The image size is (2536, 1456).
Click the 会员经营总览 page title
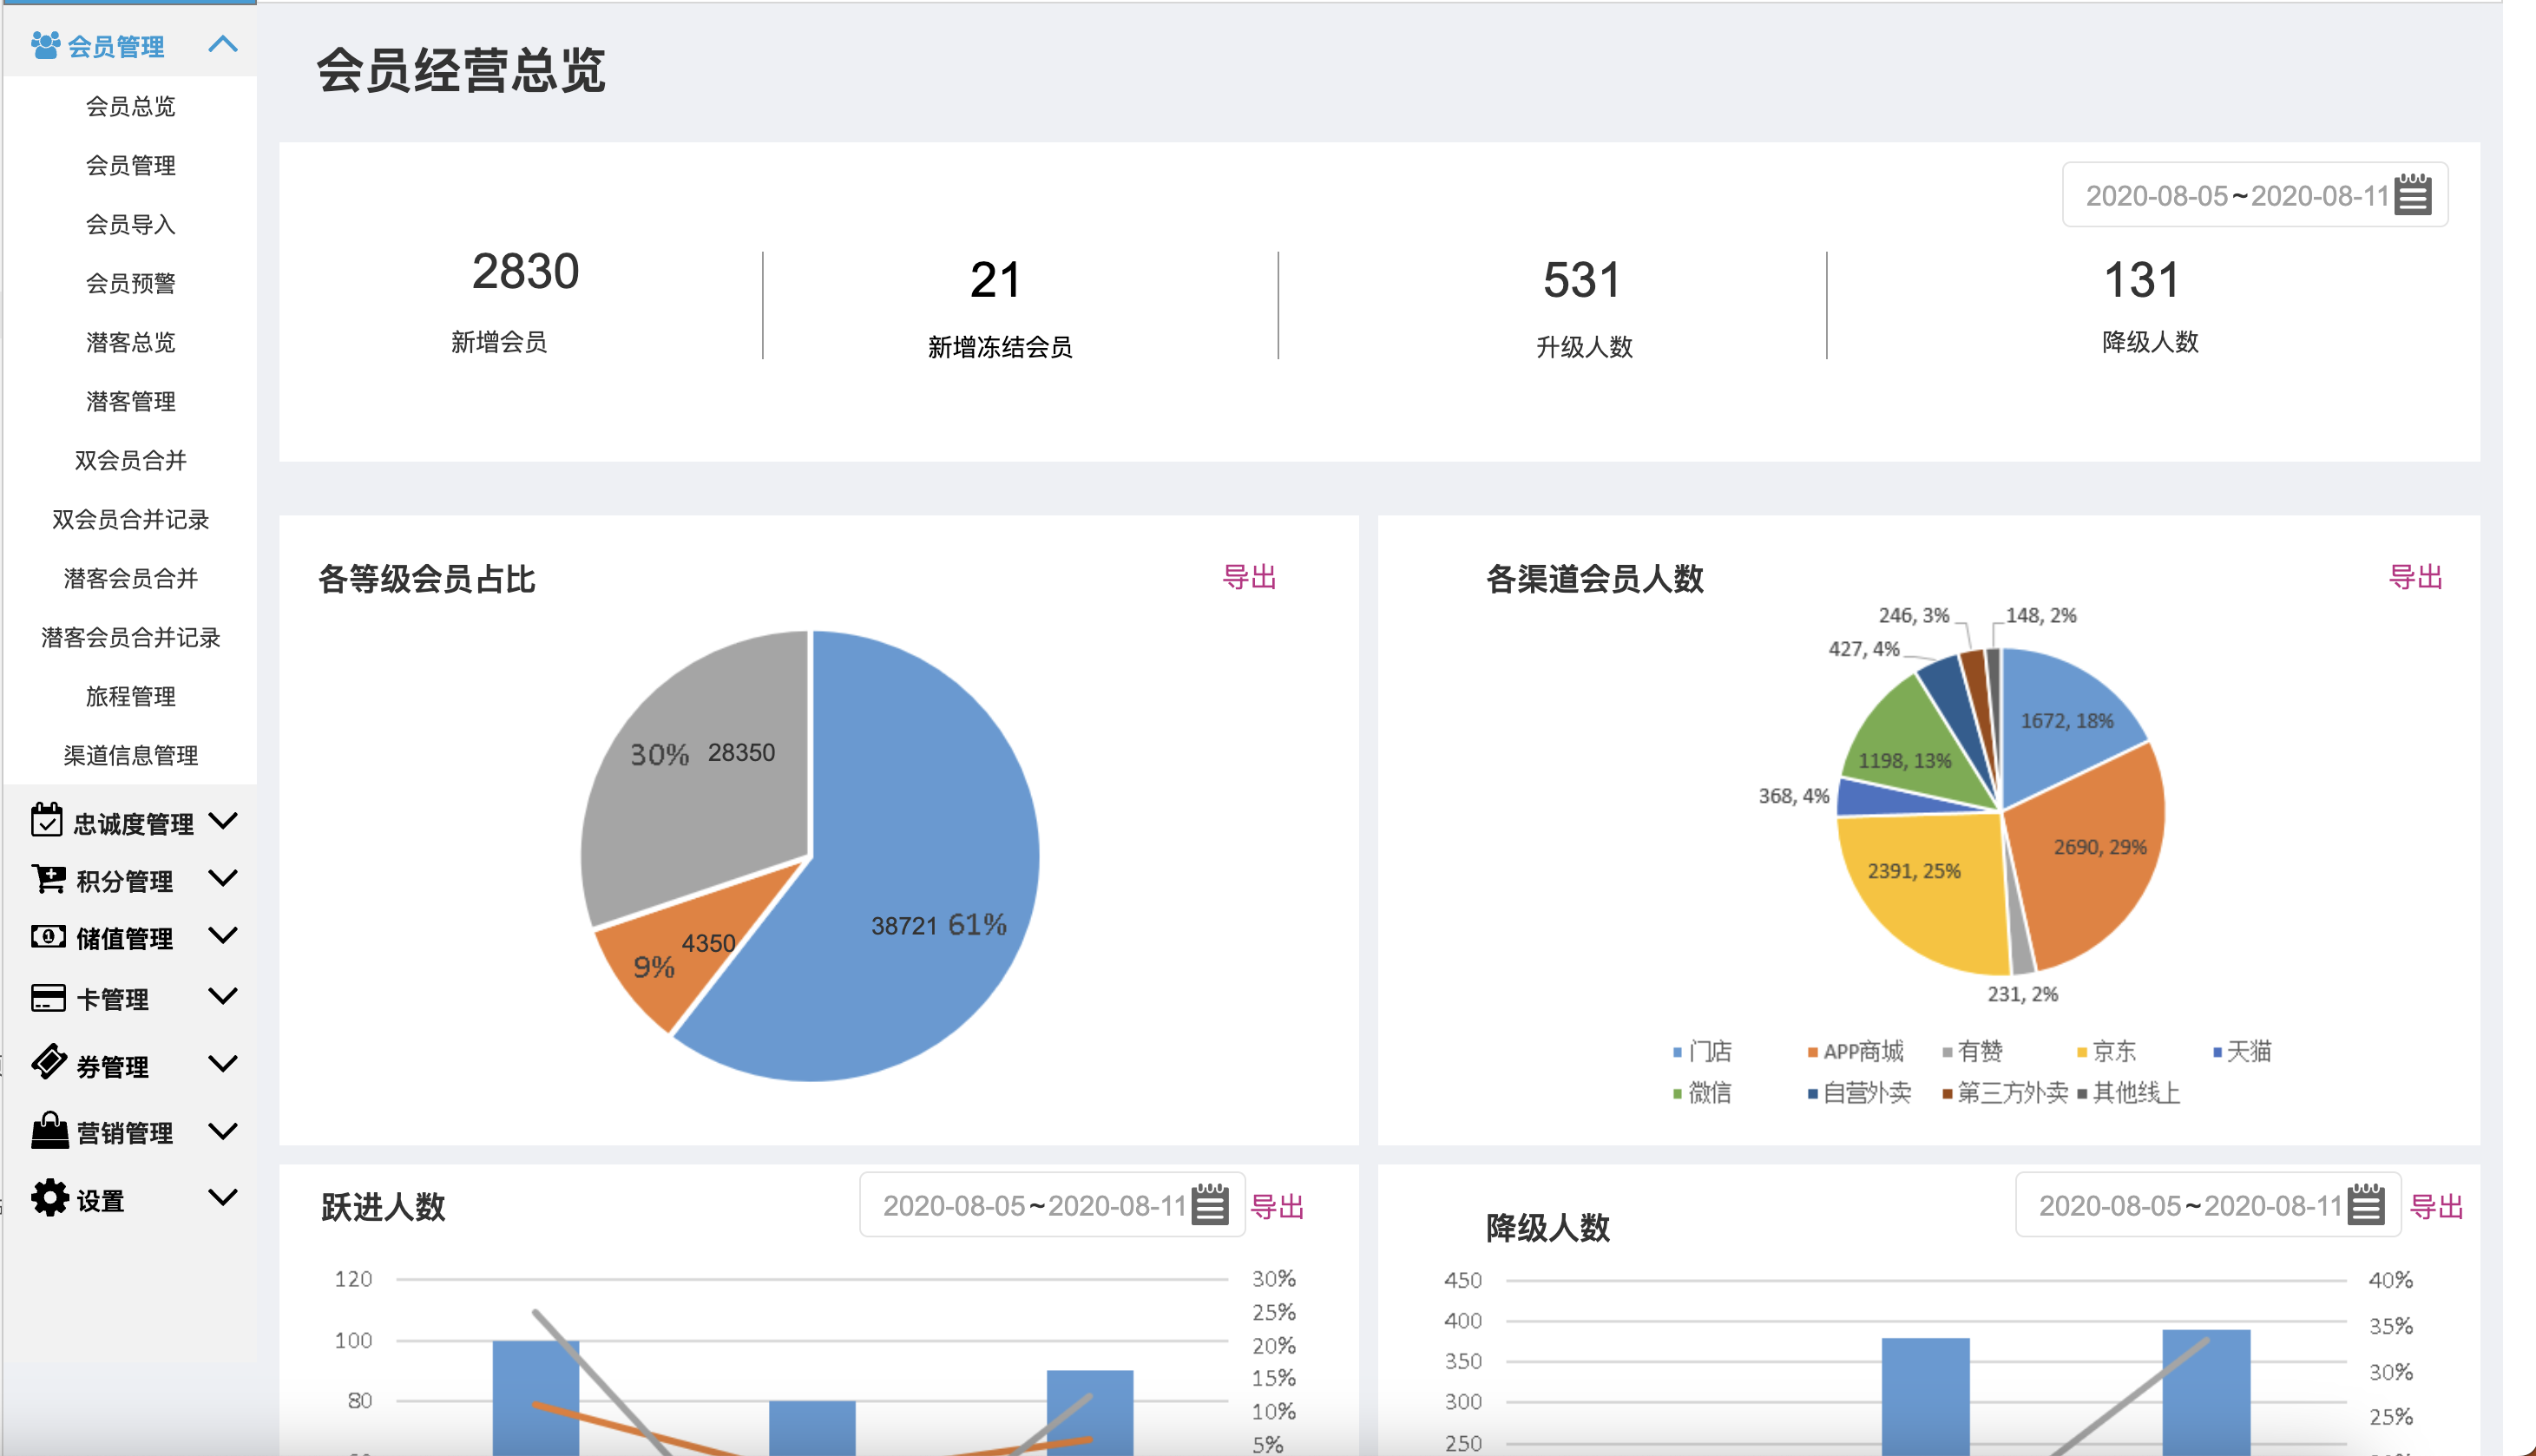[x=461, y=70]
